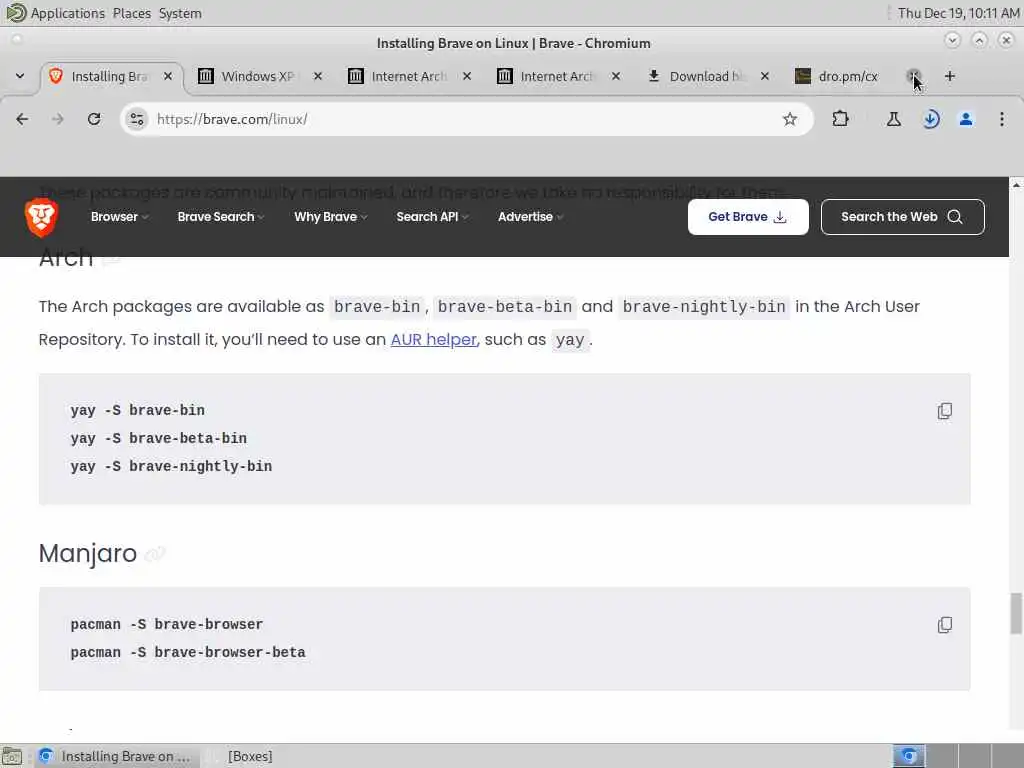Copy Manjaro heading anchor link
Screen dimensions: 1024x768
point(155,554)
